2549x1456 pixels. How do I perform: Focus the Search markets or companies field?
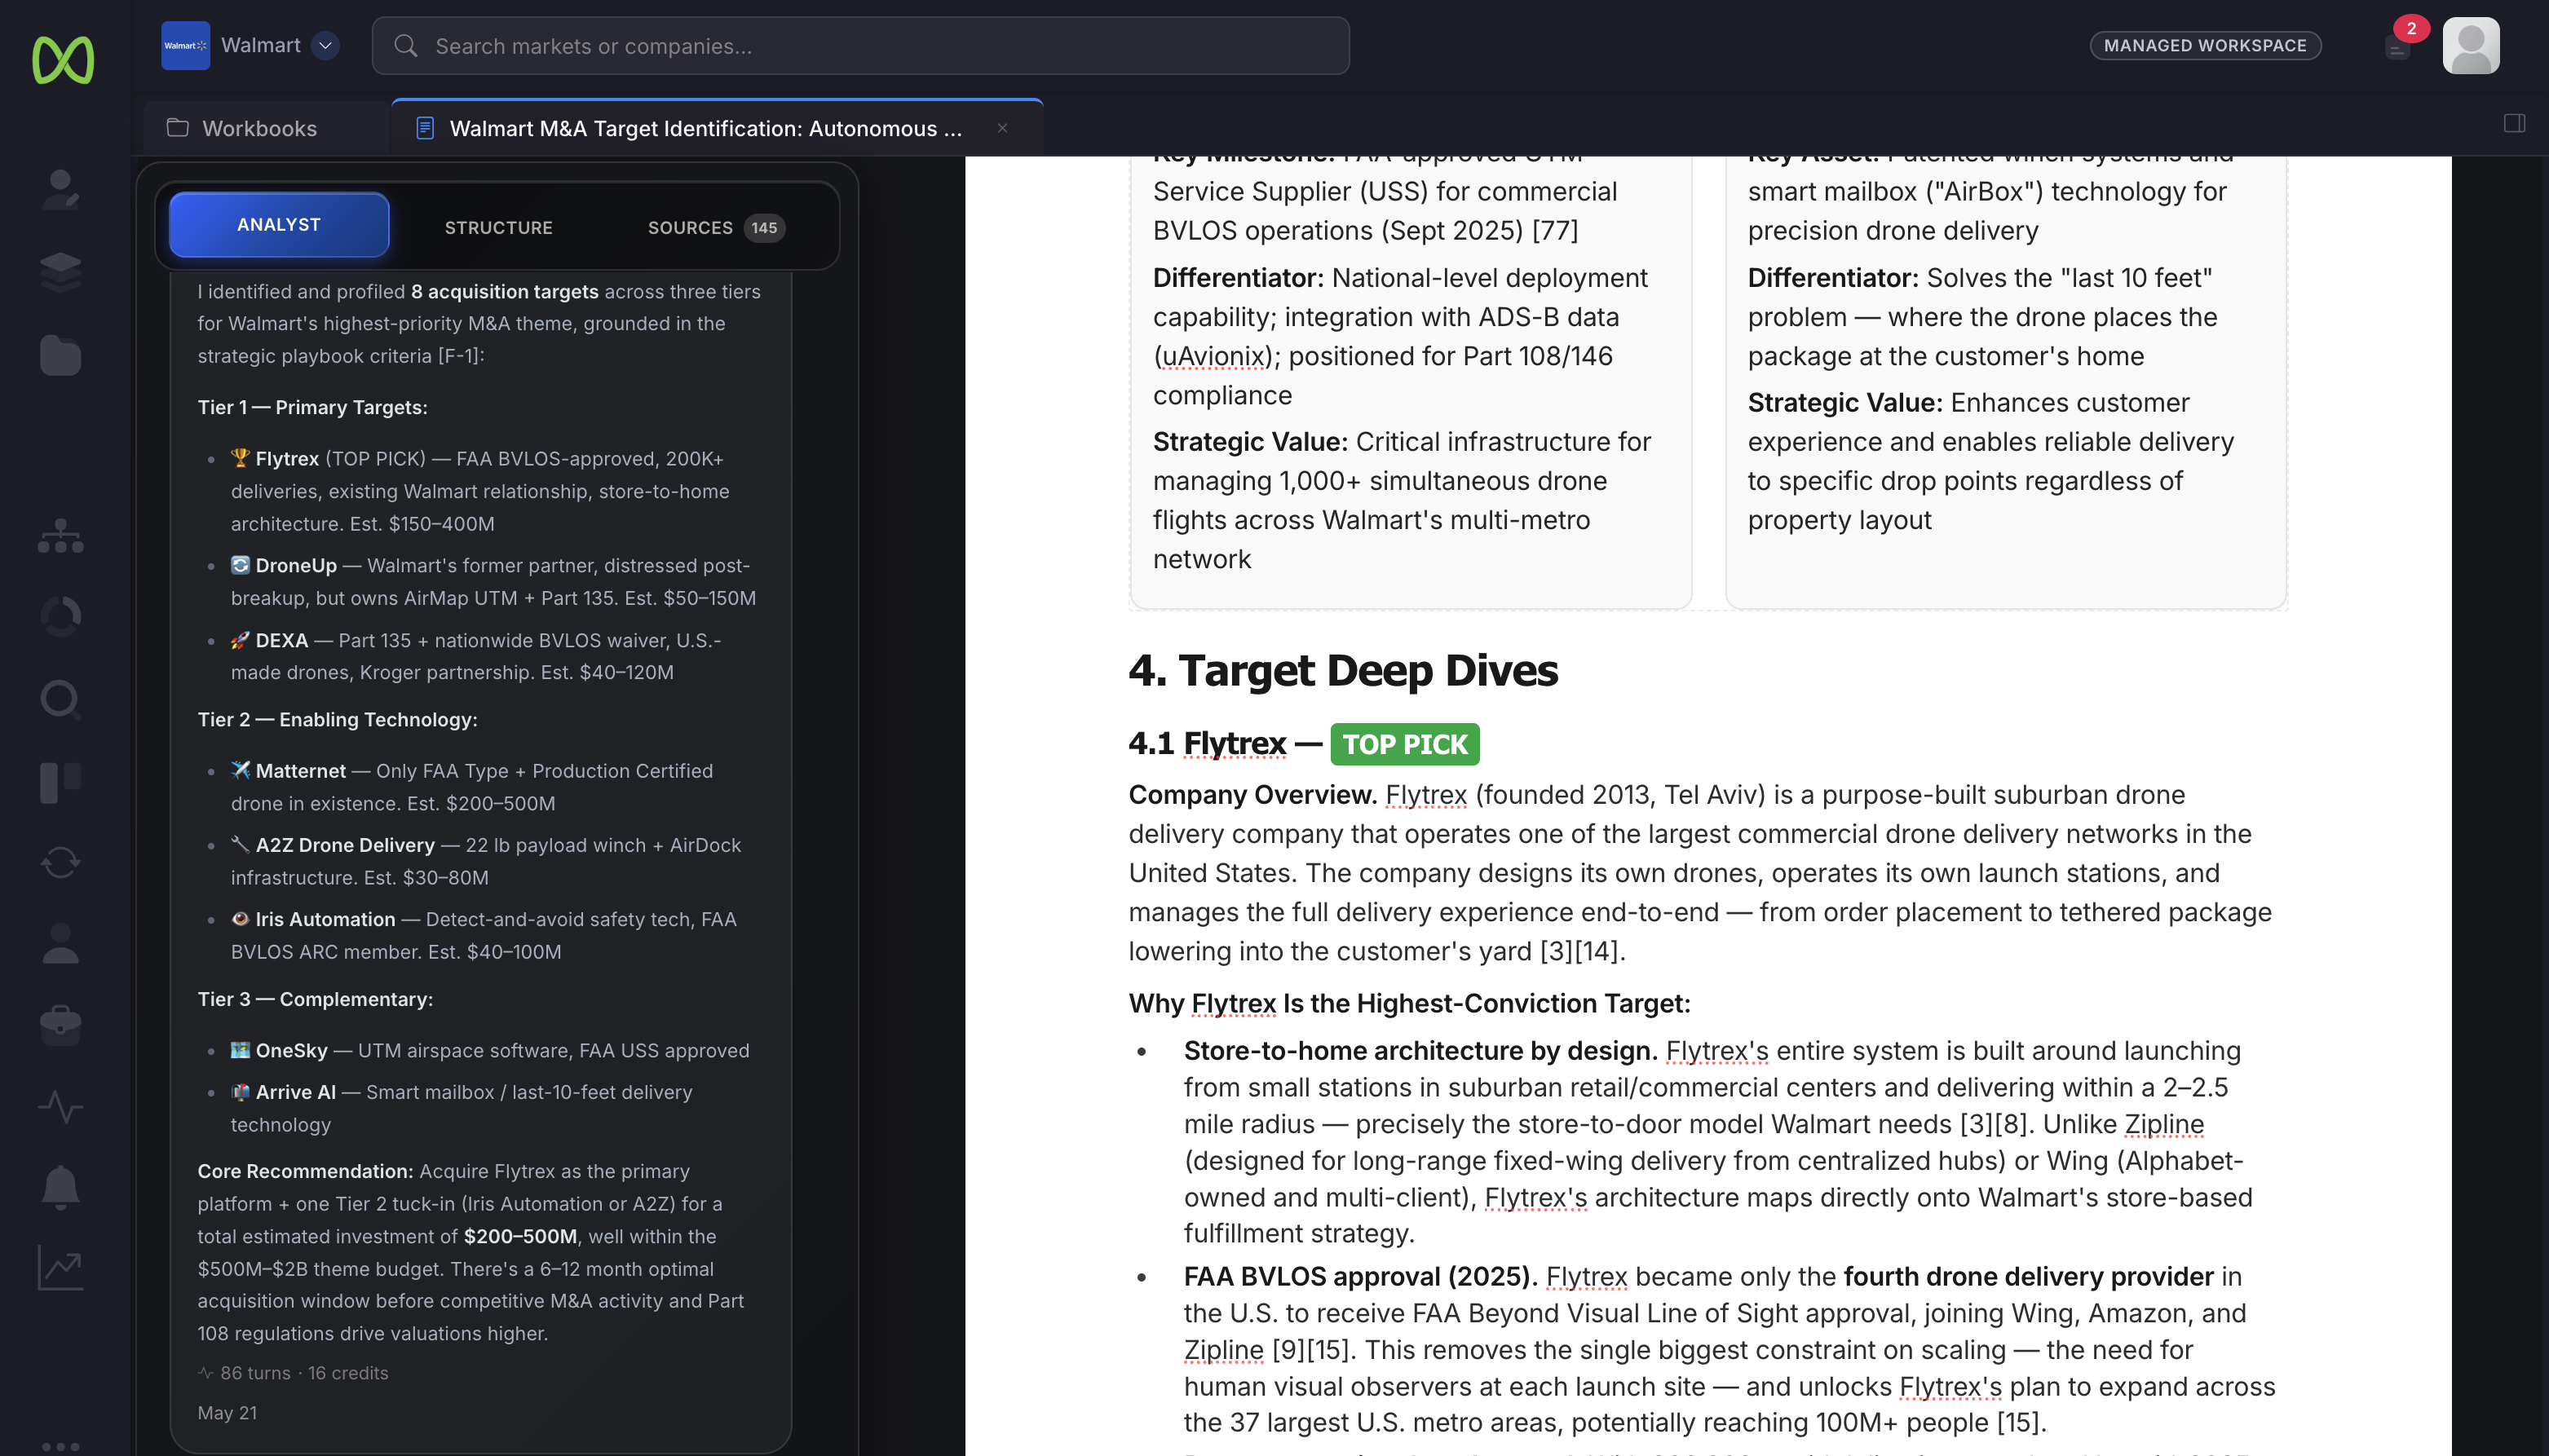(x=861, y=45)
